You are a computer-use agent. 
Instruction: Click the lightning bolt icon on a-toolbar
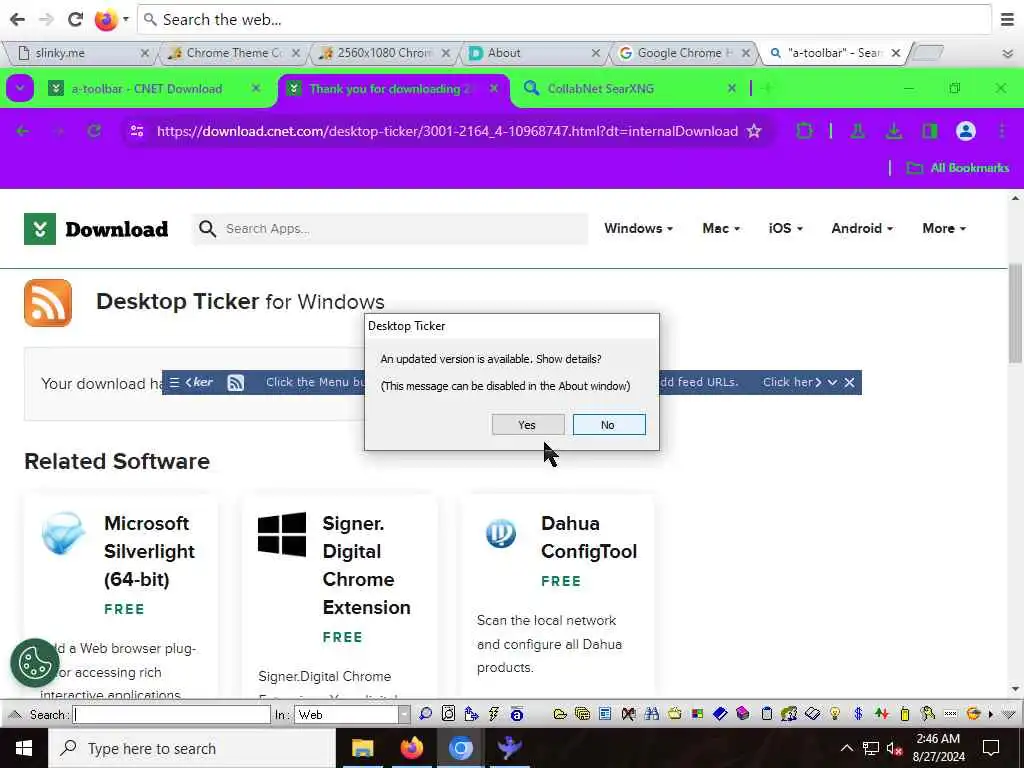[x=494, y=714]
